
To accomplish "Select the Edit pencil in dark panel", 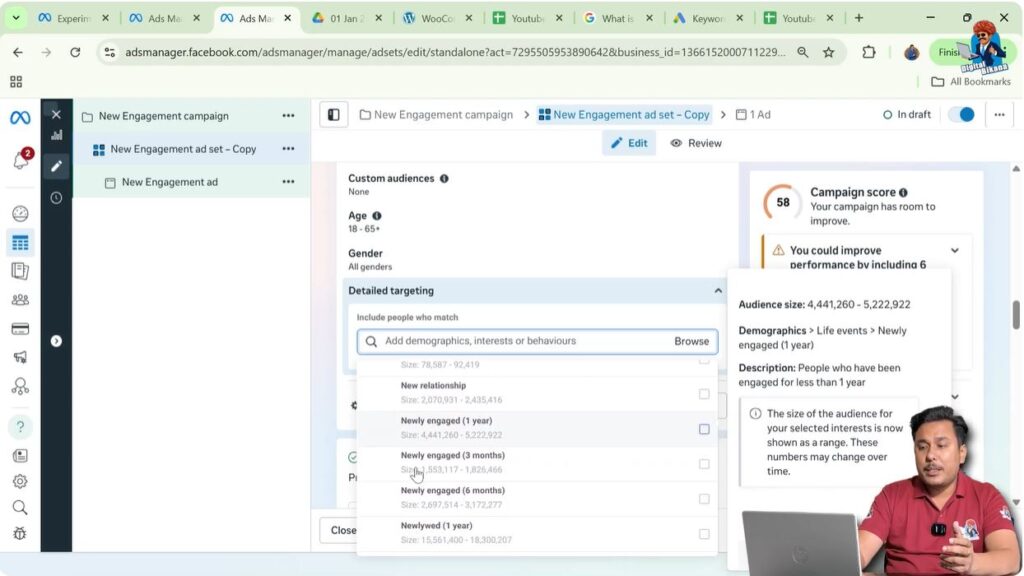I will click(x=56, y=166).
